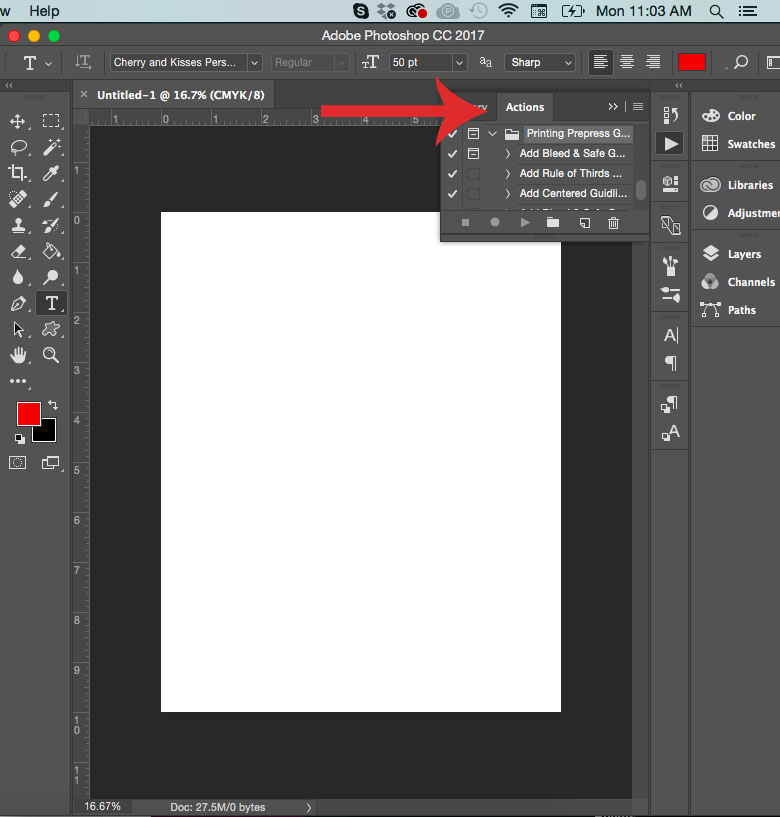The height and width of the screenshot is (817, 780).
Task: Open the Help menu
Action: (x=44, y=11)
